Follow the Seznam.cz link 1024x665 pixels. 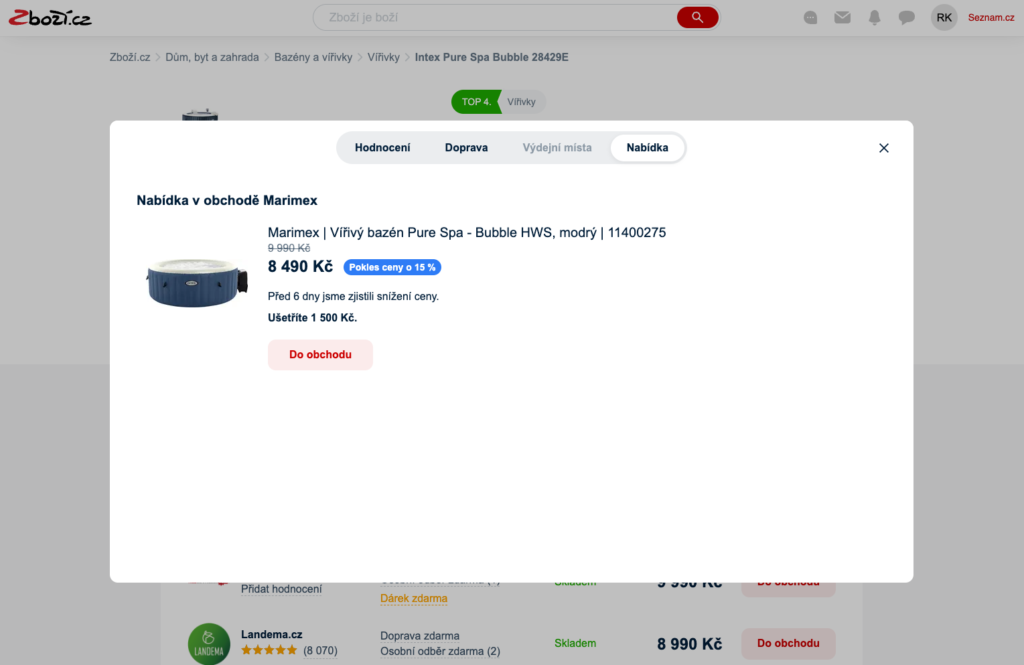pos(991,18)
